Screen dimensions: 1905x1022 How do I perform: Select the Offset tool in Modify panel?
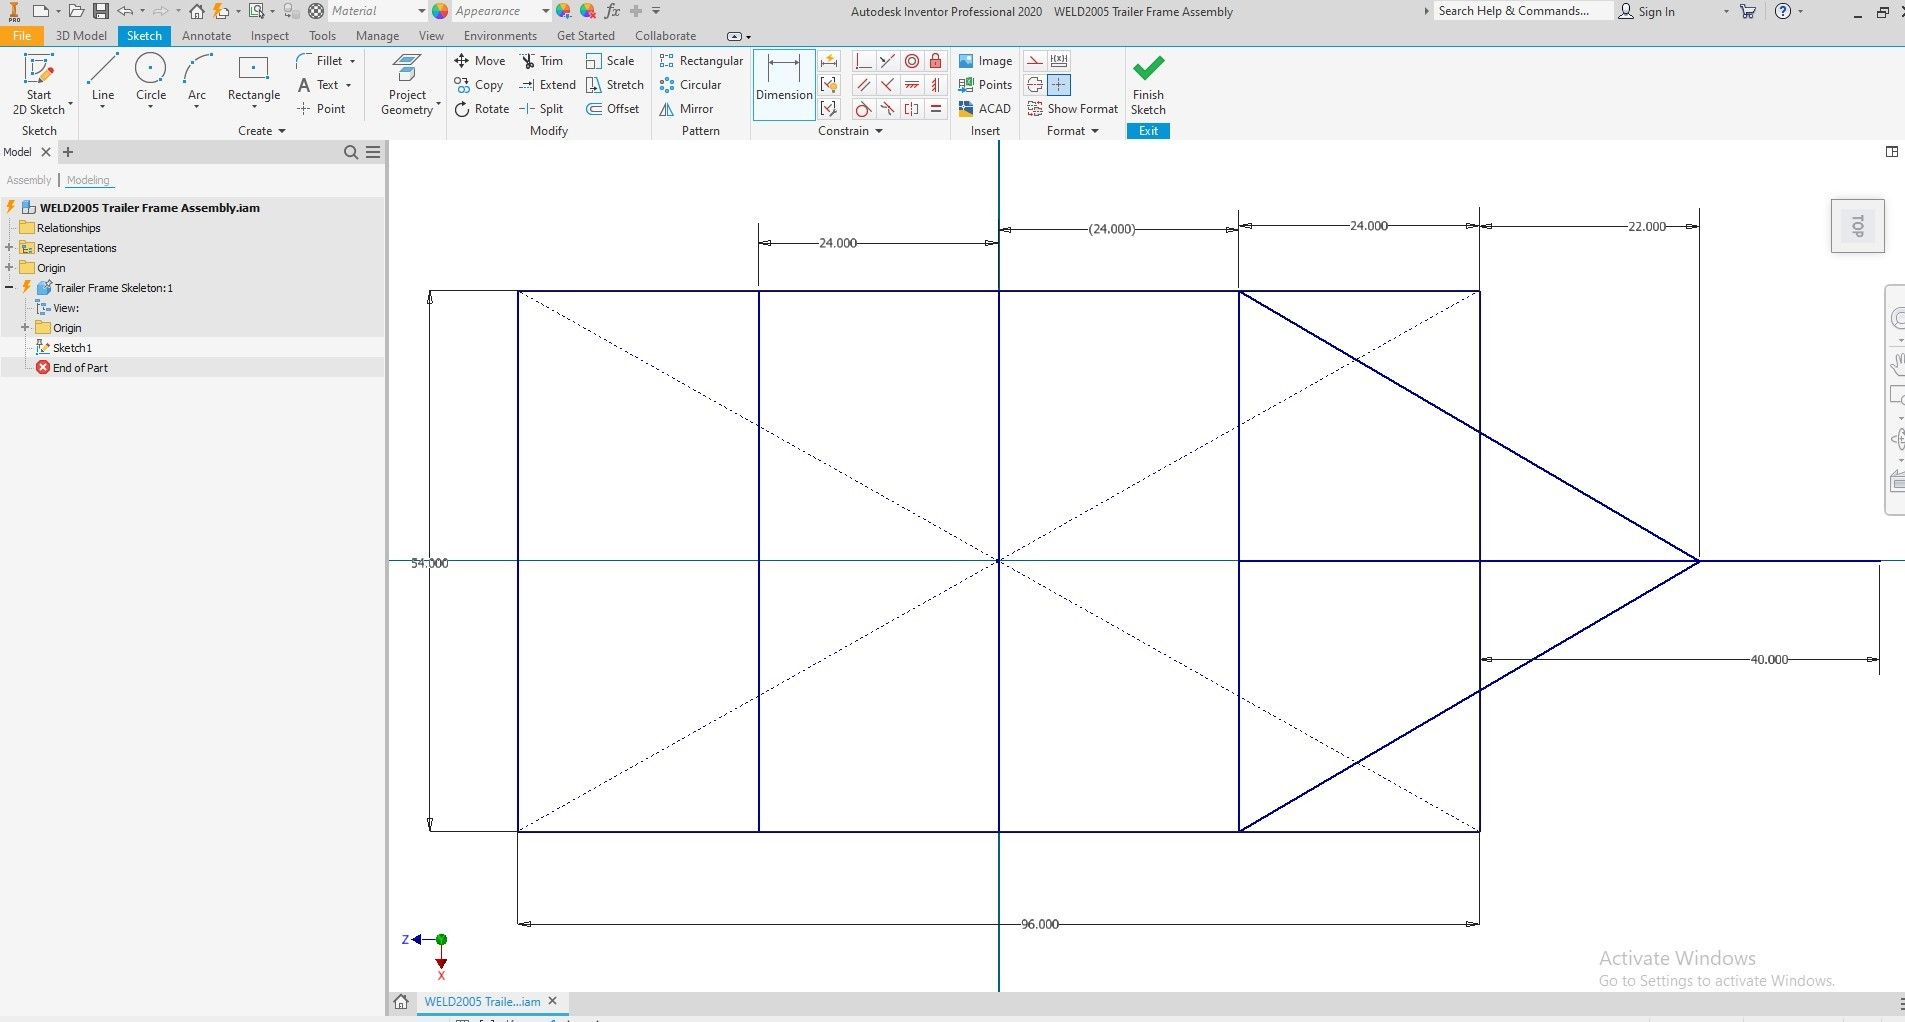pos(612,108)
